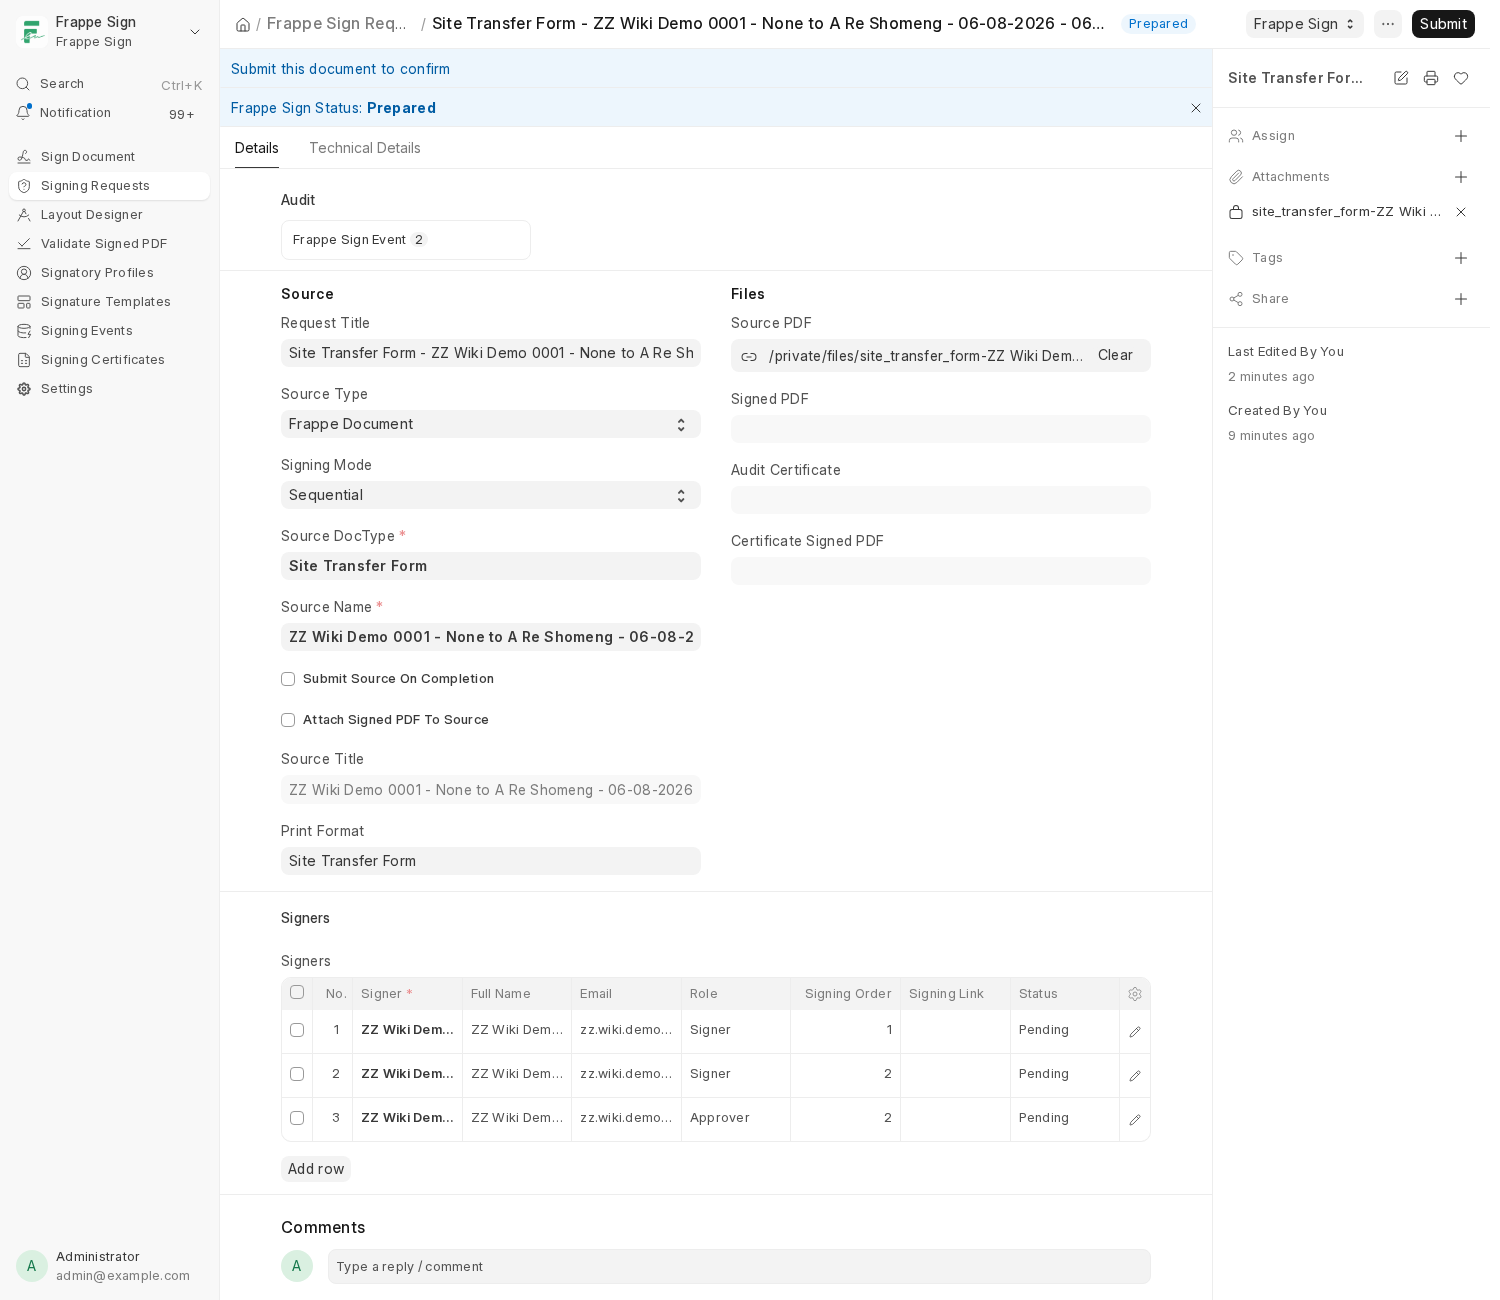Like the document with heart icon
This screenshot has width=1500, height=1300.
click(1461, 78)
